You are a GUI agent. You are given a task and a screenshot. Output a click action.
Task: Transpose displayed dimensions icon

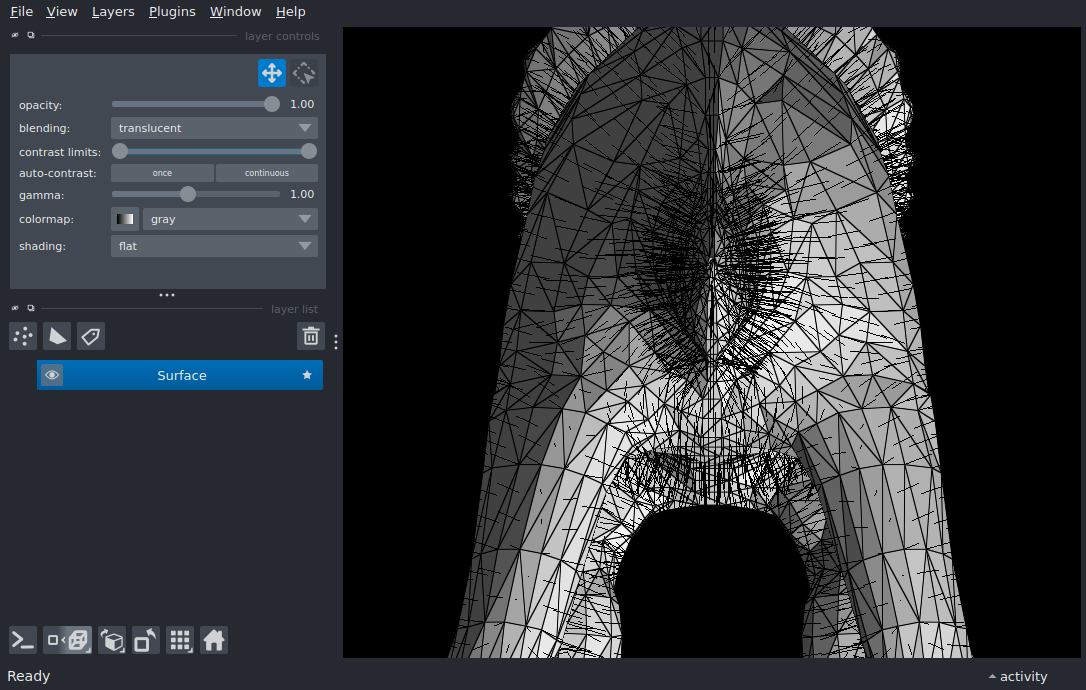pos(145,640)
